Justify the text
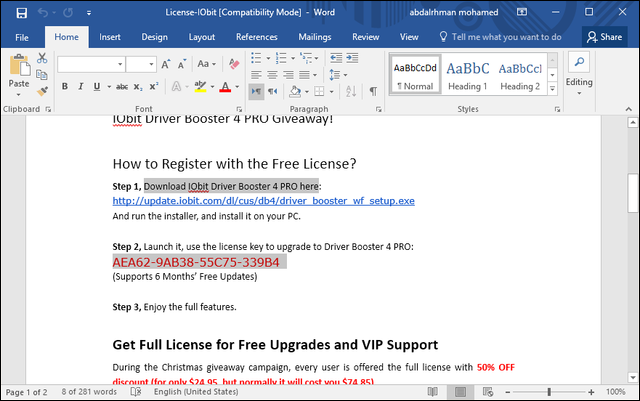Screen dimensions: 640x401 coord(304,75)
